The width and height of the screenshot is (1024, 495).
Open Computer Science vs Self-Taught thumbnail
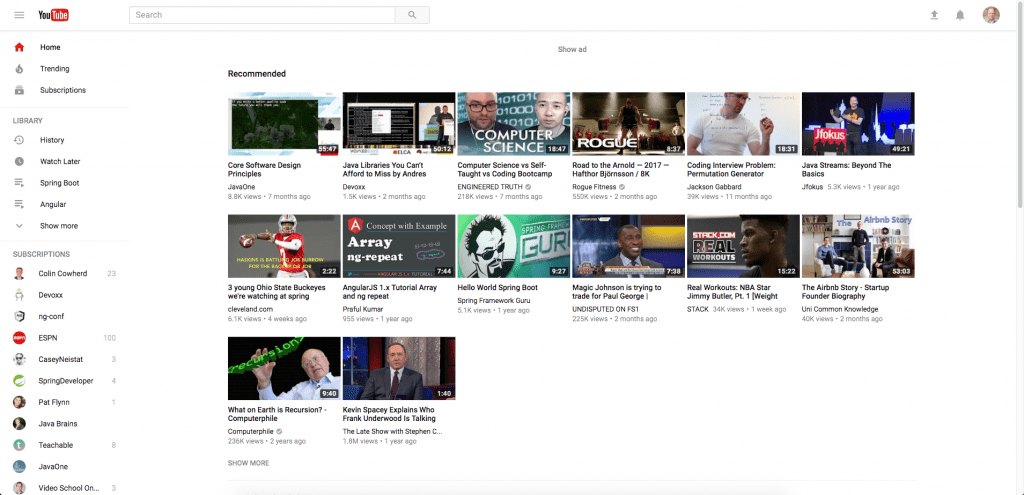pyautogui.click(x=514, y=123)
